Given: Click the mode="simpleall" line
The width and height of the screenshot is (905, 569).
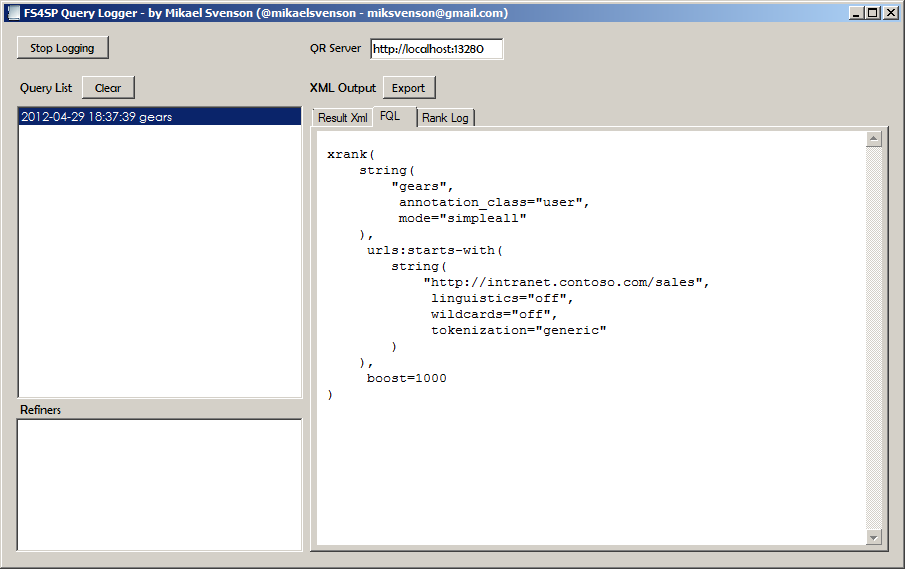Looking at the screenshot, I should click(462, 218).
